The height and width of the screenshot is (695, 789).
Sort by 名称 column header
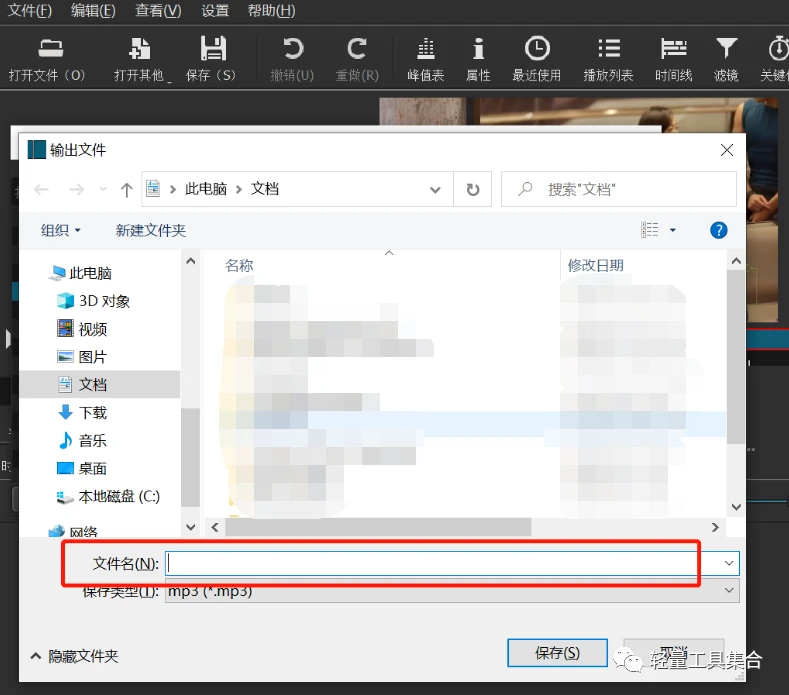pos(239,266)
